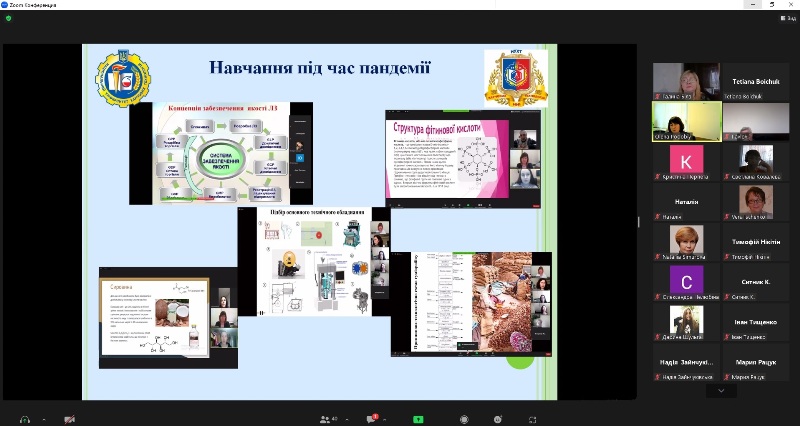Select the Наталія participant tile
Viewport: 800px width, 426px height.
pos(686,202)
